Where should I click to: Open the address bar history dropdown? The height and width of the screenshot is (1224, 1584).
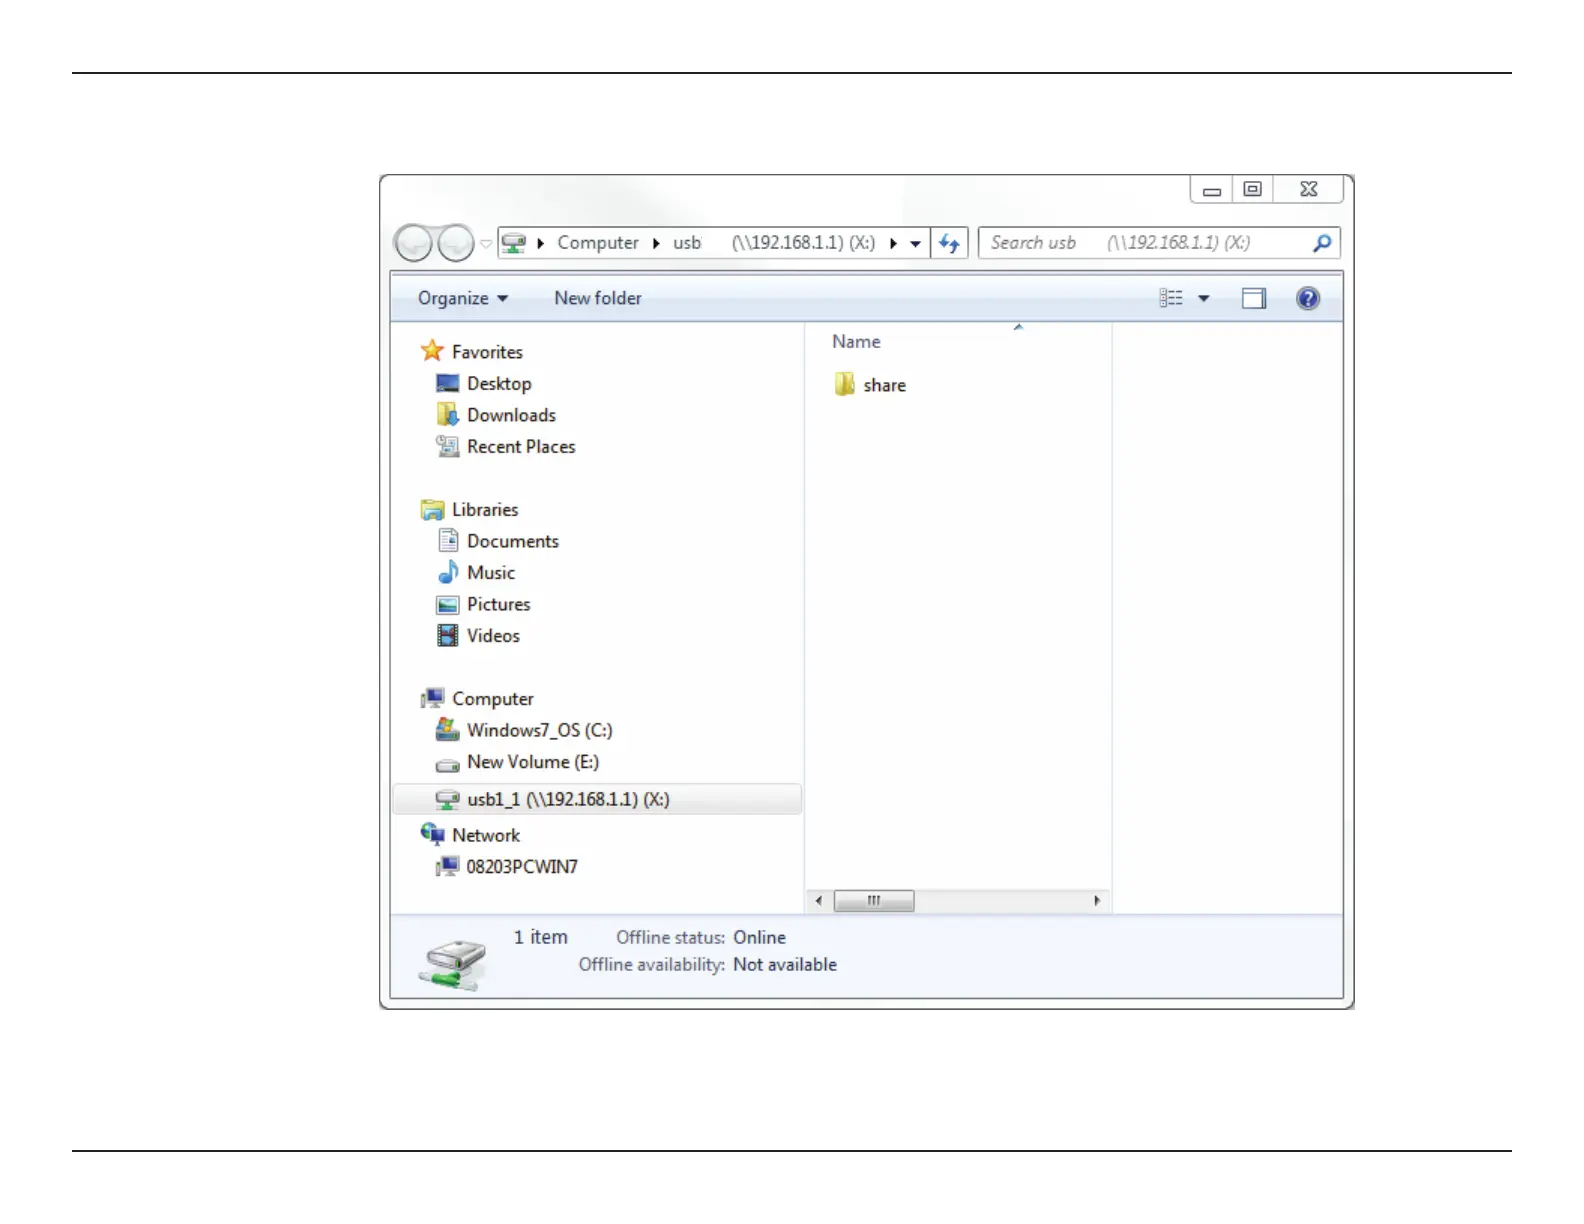tap(915, 243)
